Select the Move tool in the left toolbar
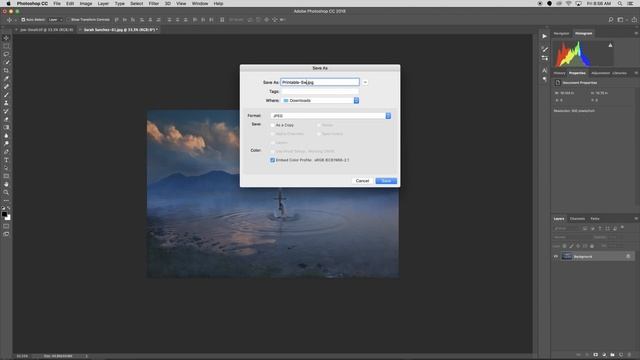640x360 pixels. point(6,38)
